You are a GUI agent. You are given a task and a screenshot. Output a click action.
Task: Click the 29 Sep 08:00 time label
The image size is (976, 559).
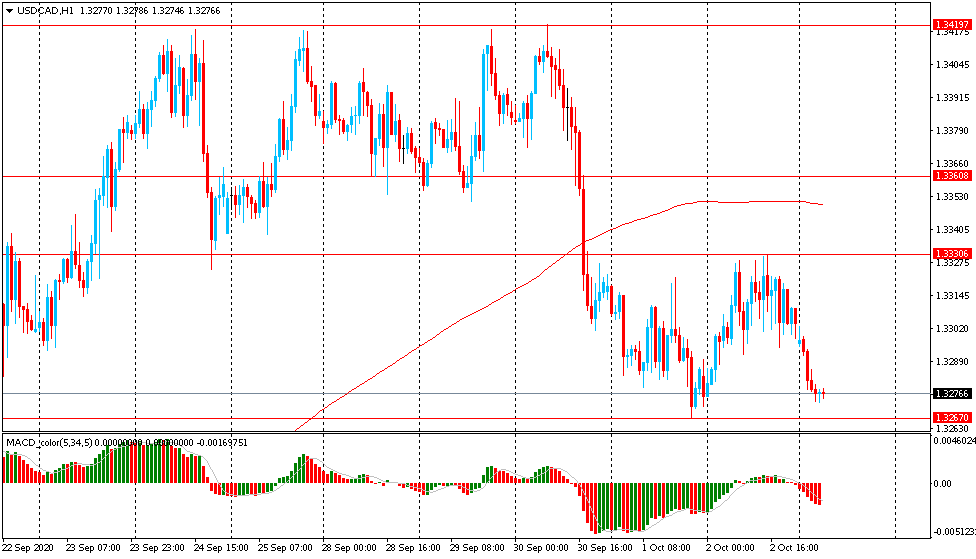477,548
